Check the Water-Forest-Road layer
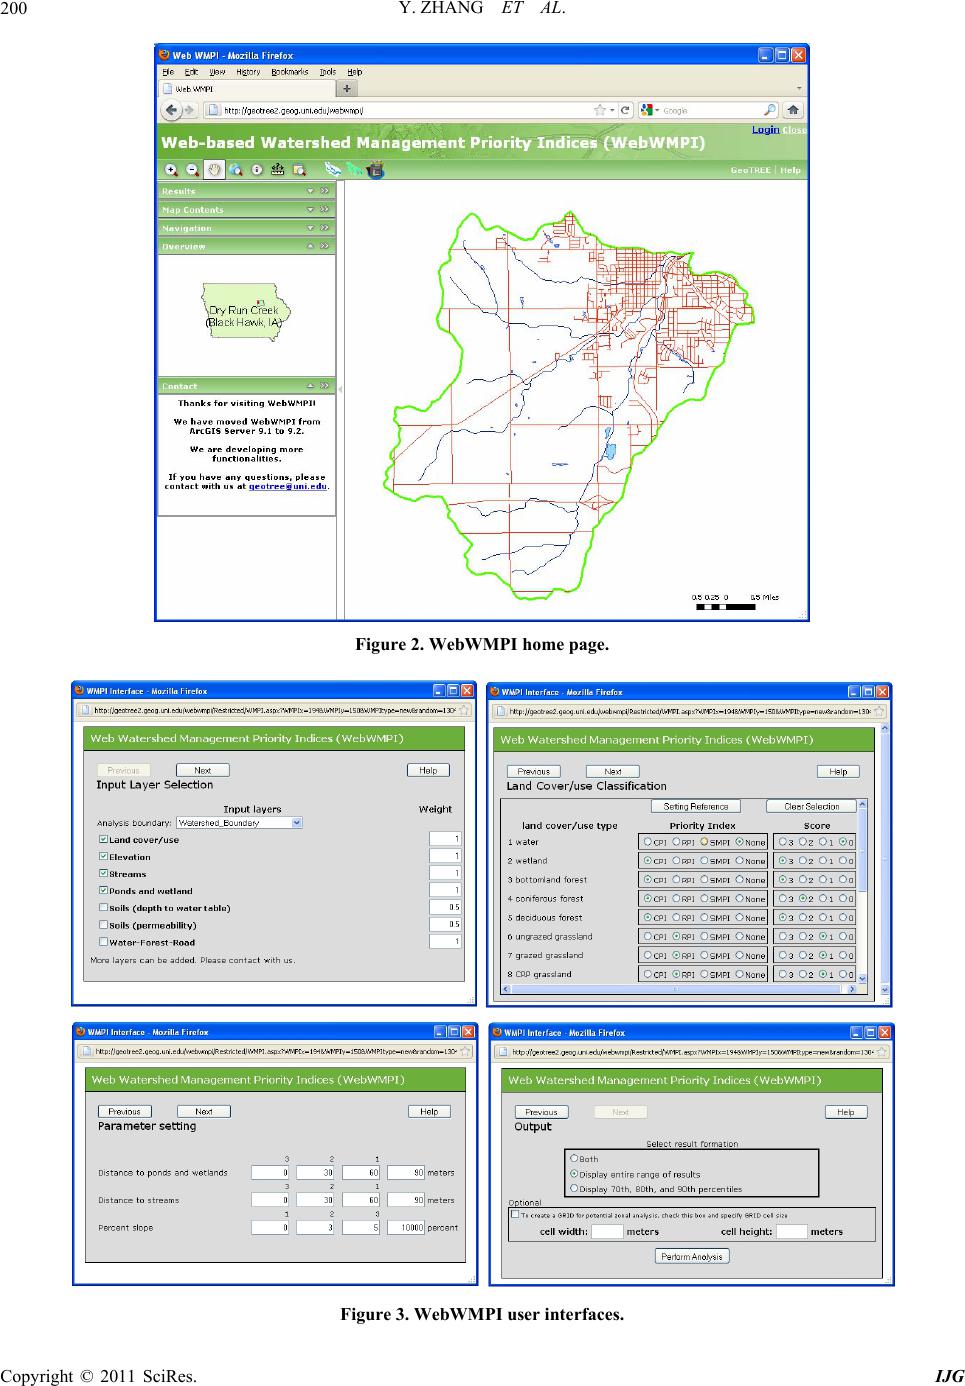This screenshot has width=965, height=1386. pos(103,942)
